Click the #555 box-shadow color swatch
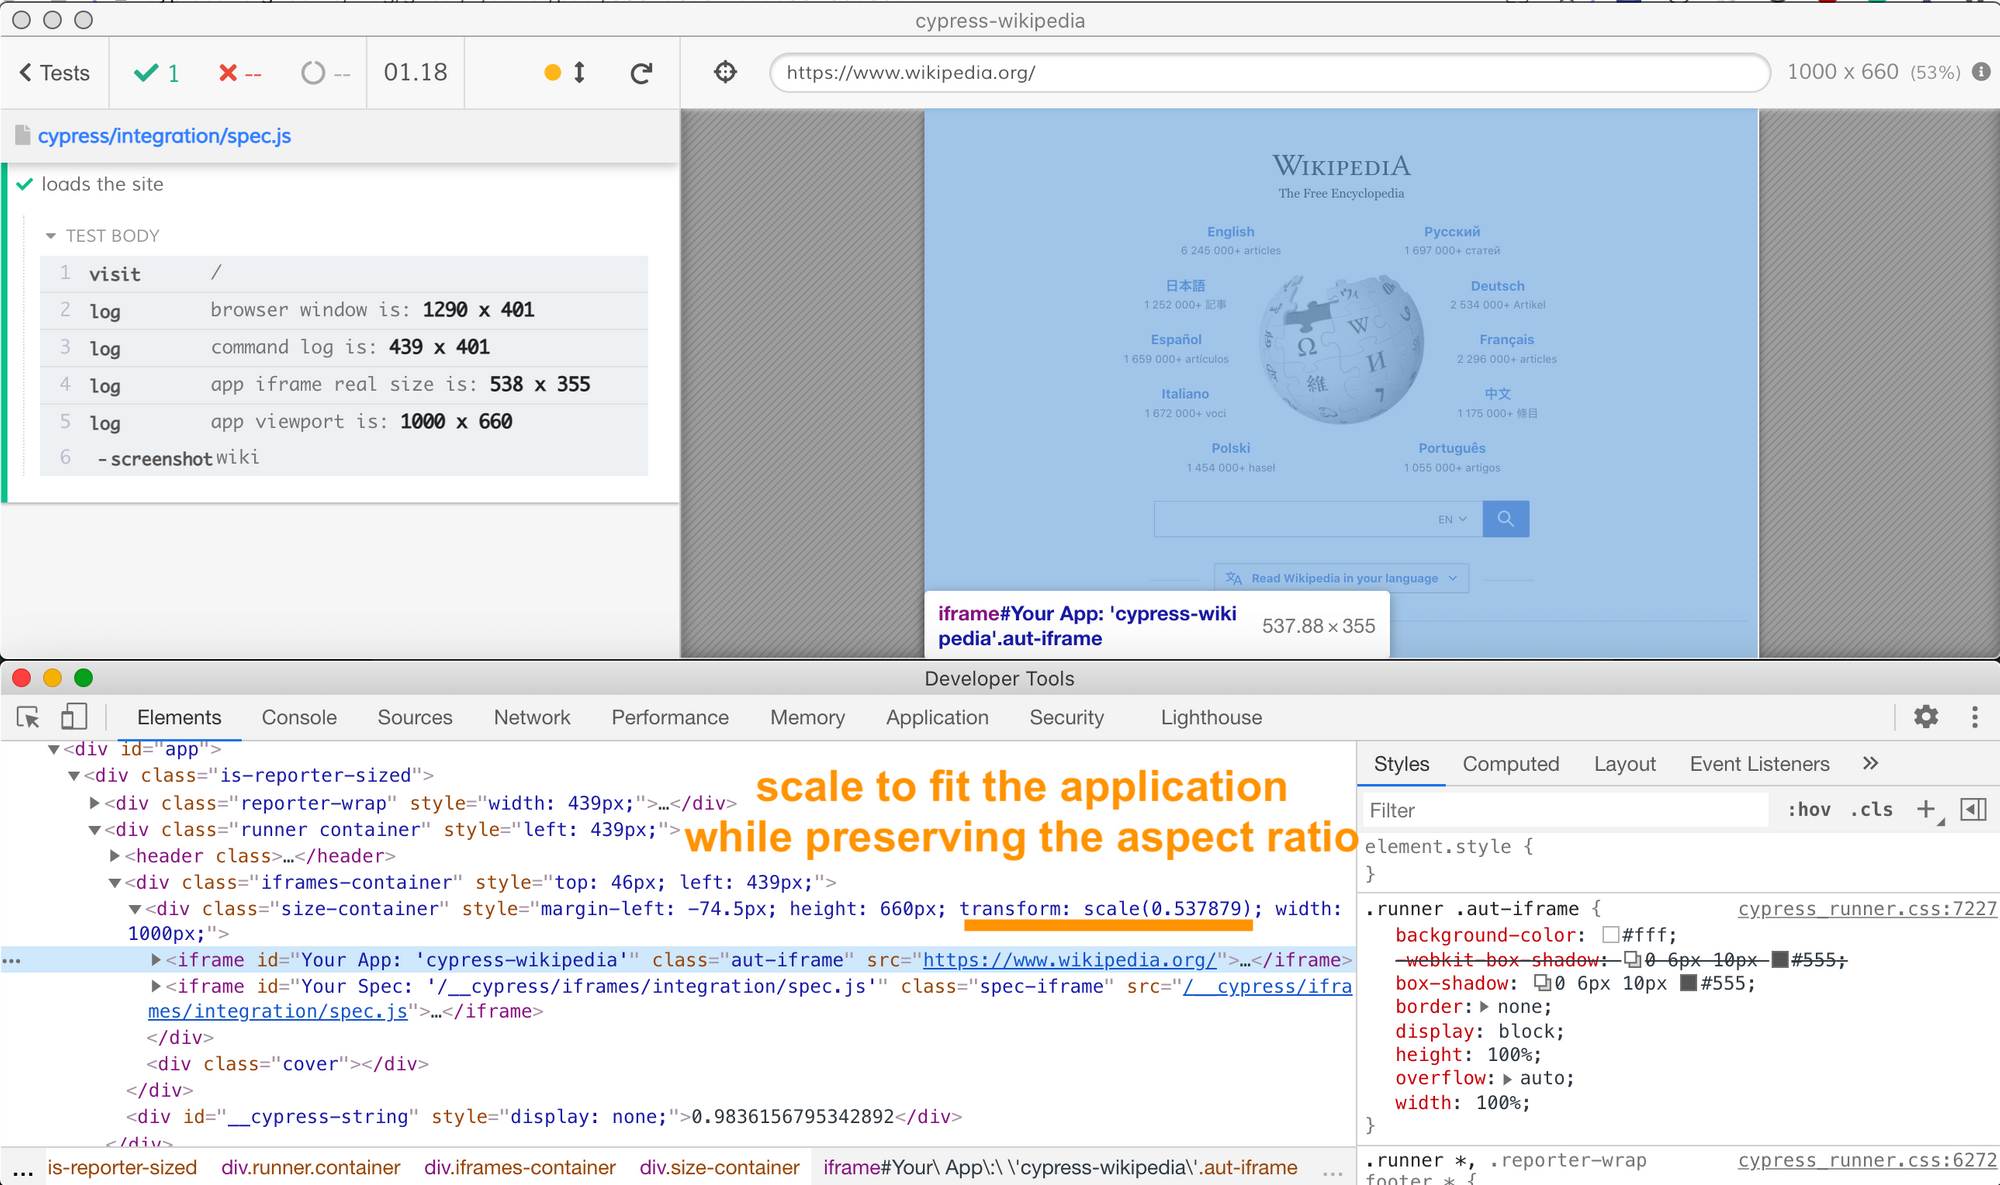The width and height of the screenshot is (2000, 1185). coord(1689,983)
